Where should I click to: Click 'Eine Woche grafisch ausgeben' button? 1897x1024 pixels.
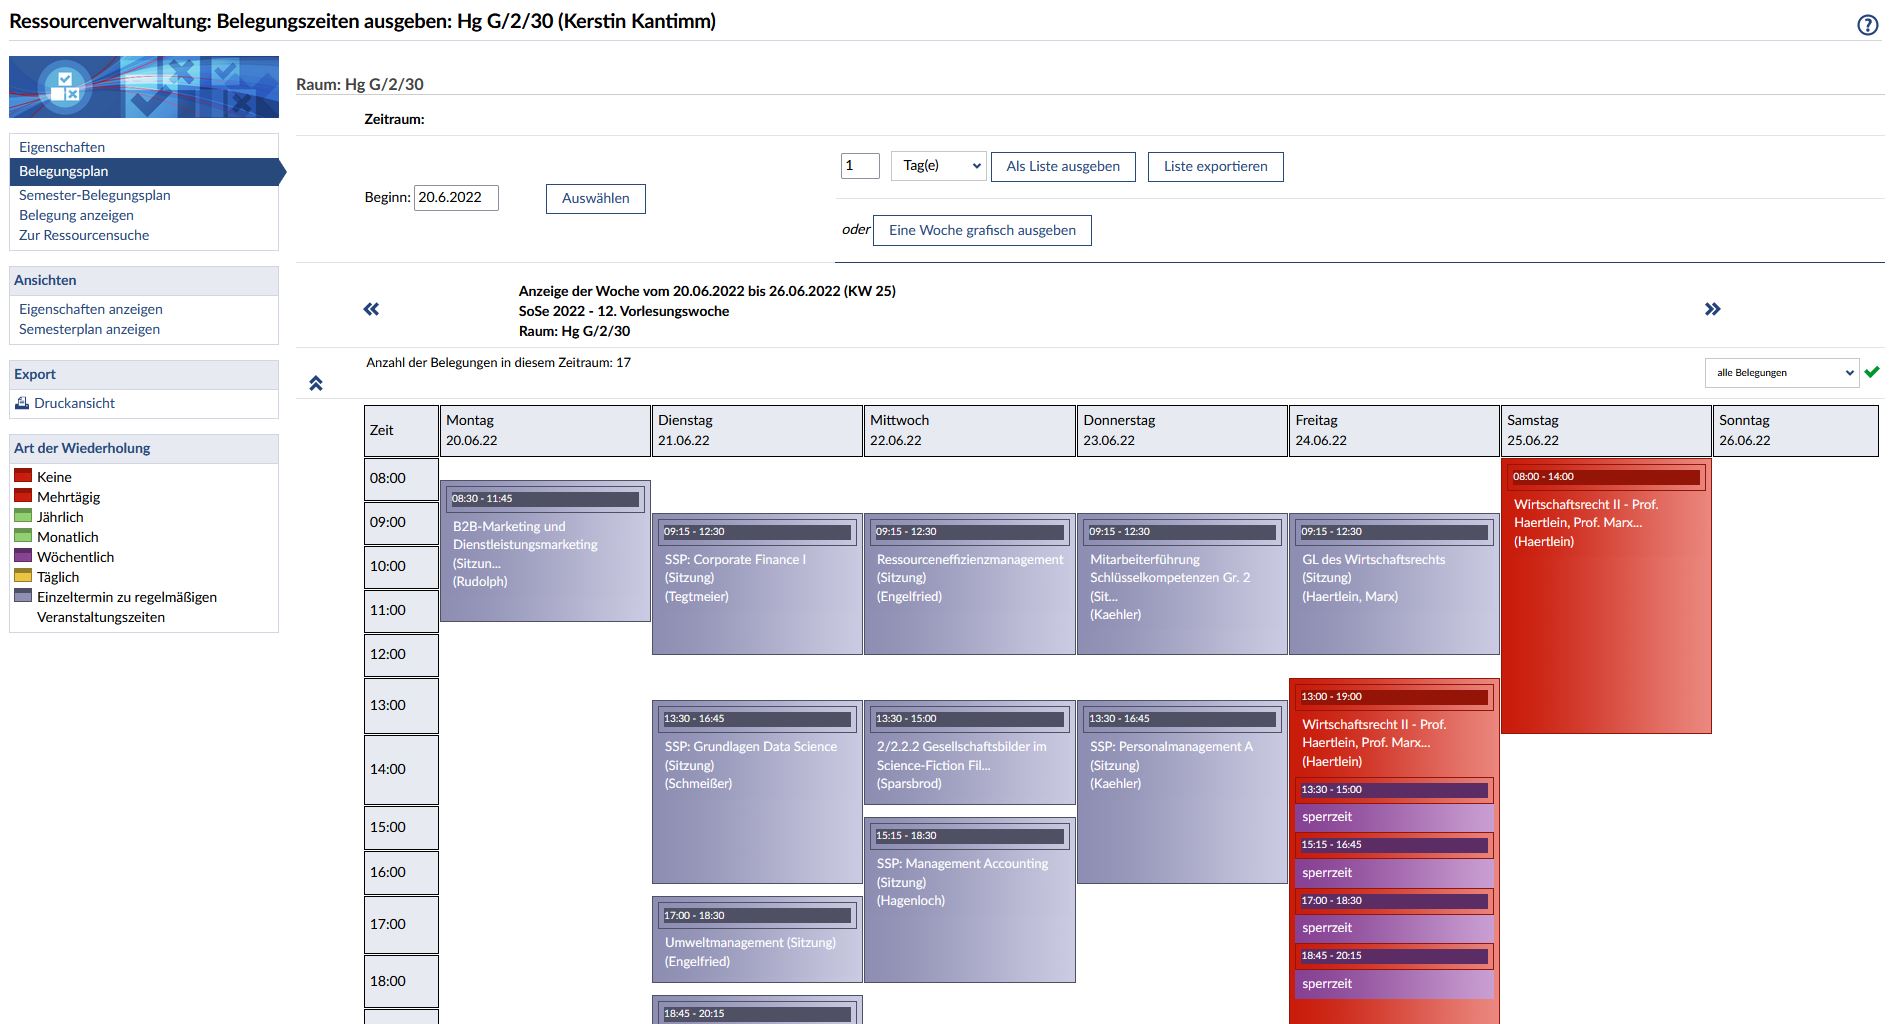pyautogui.click(x=982, y=230)
